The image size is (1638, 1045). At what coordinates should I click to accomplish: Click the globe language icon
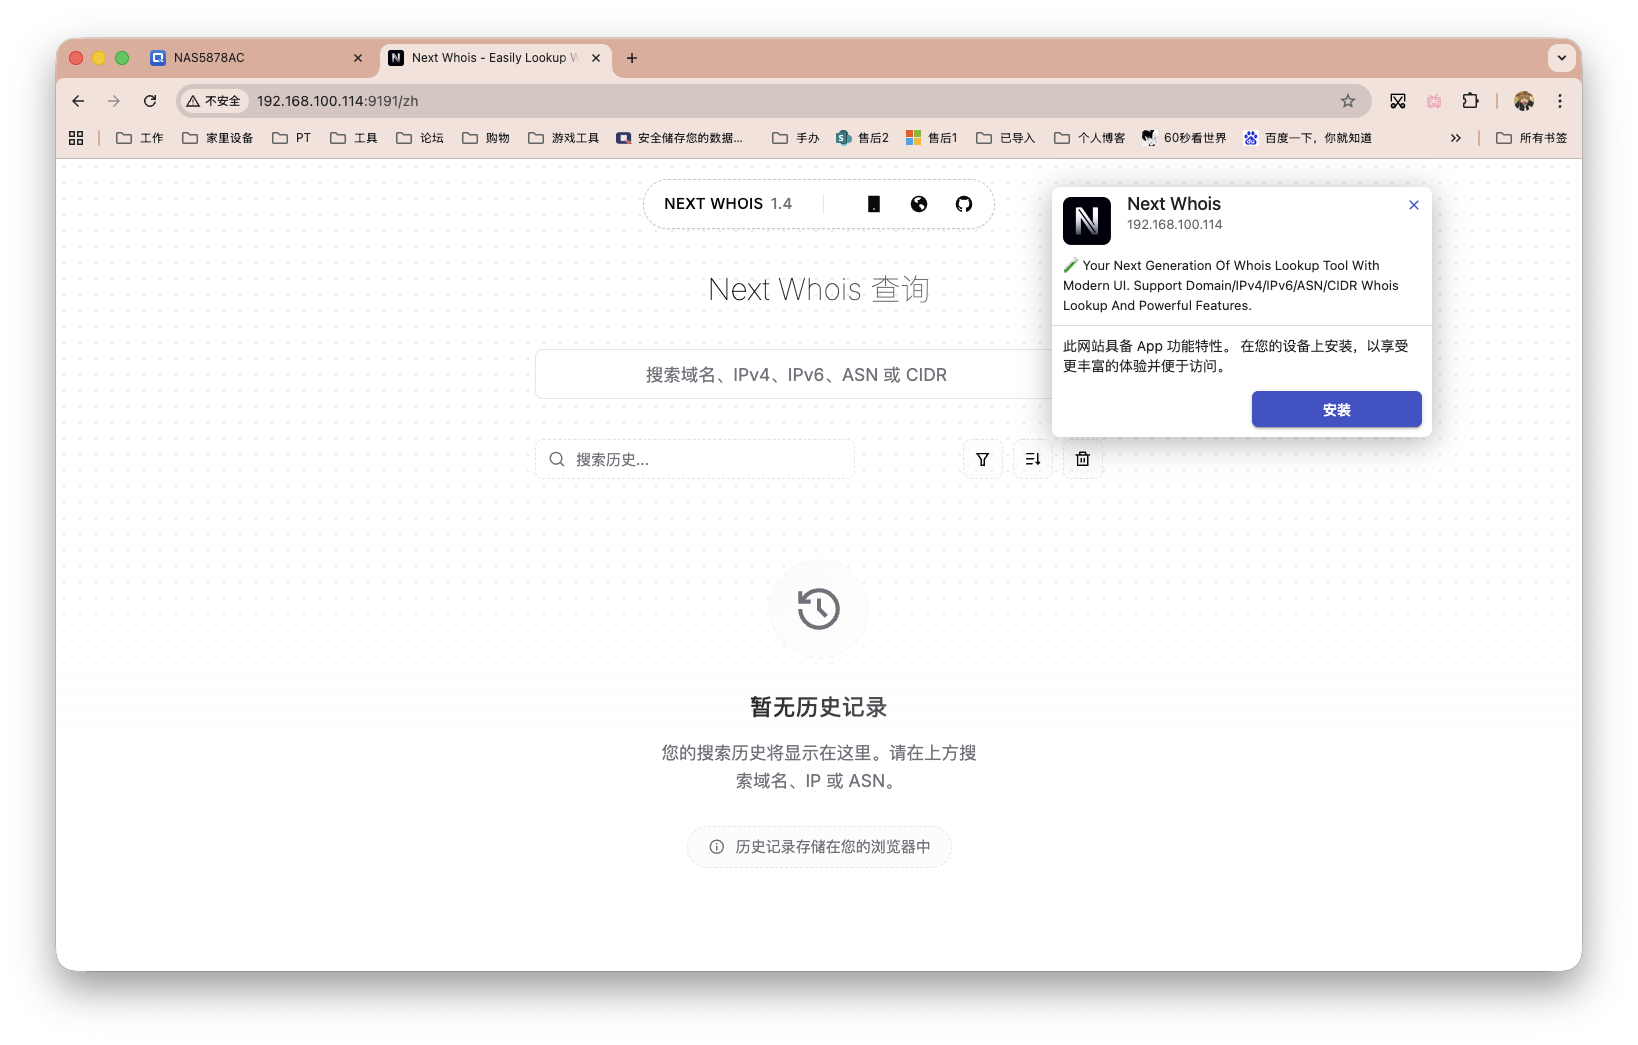click(x=918, y=203)
